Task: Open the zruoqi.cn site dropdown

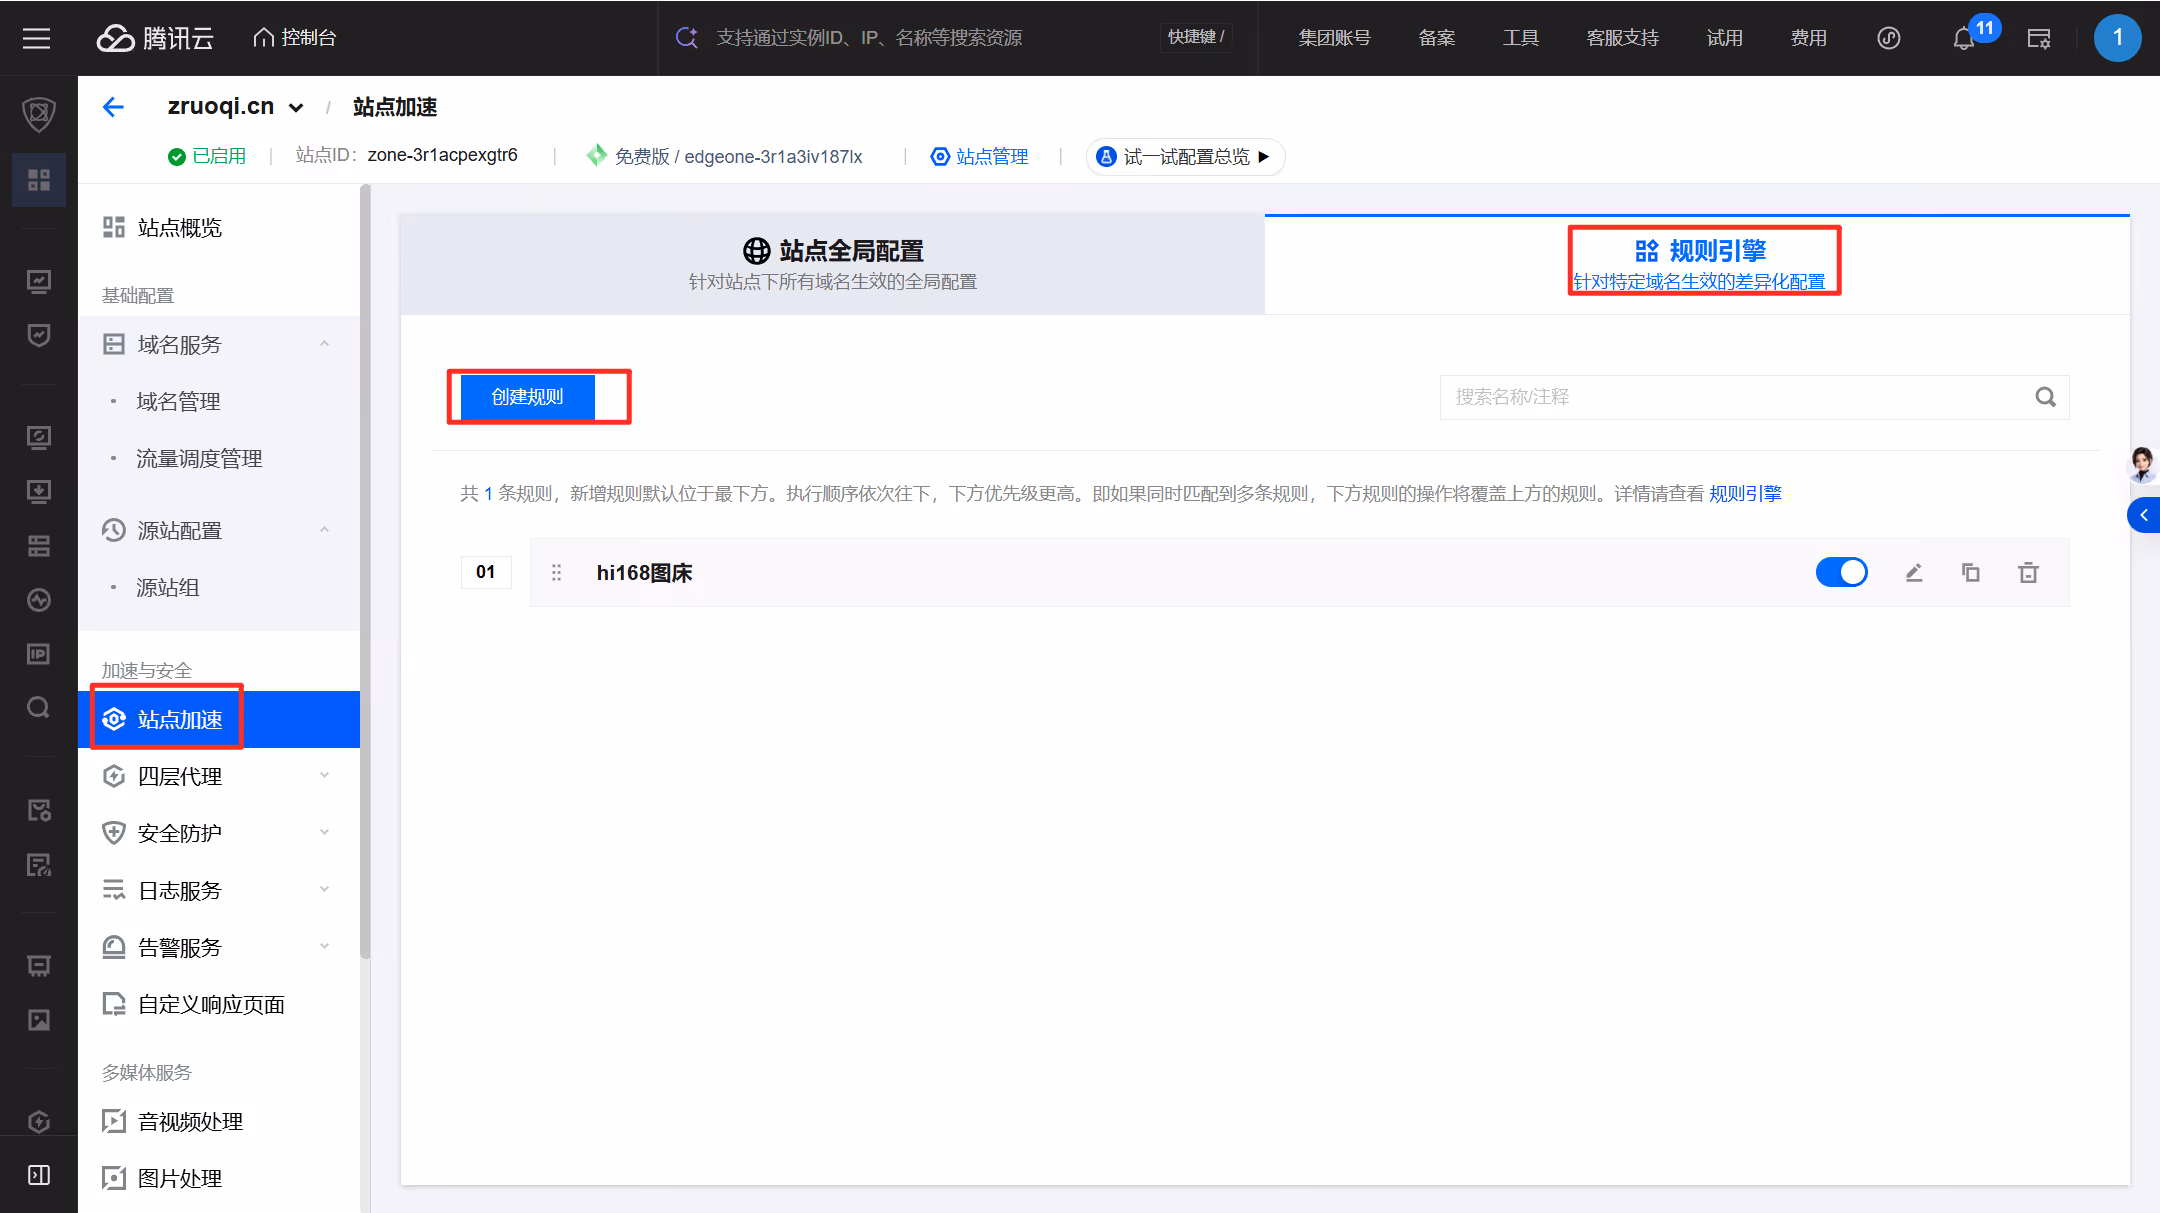Action: click(296, 107)
